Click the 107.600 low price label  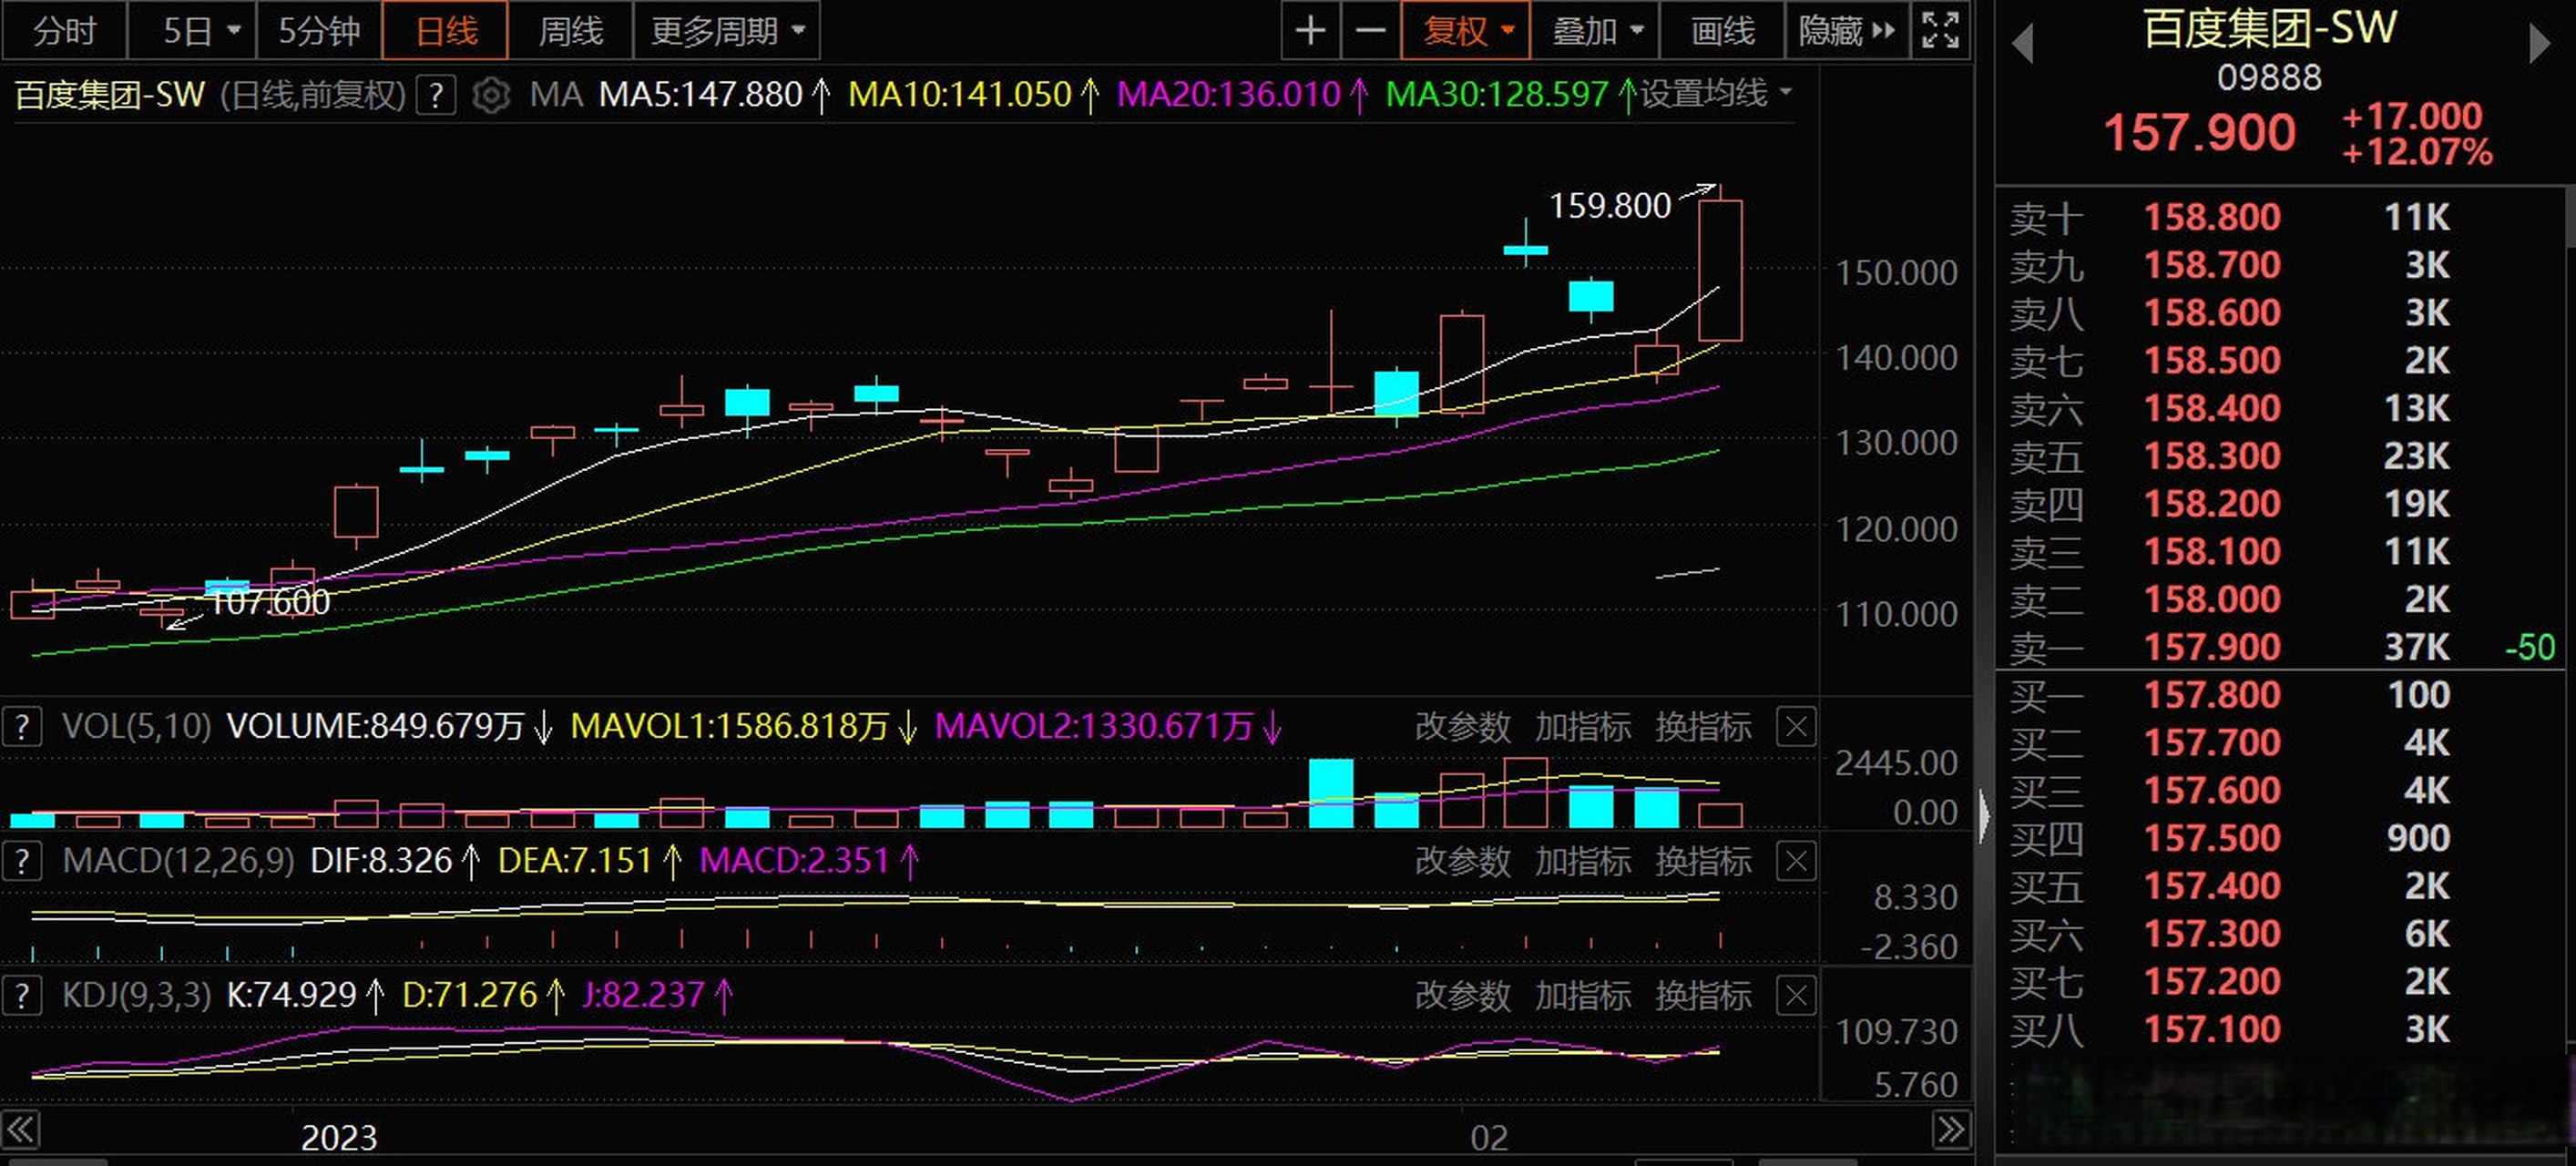tap(270, 602)
